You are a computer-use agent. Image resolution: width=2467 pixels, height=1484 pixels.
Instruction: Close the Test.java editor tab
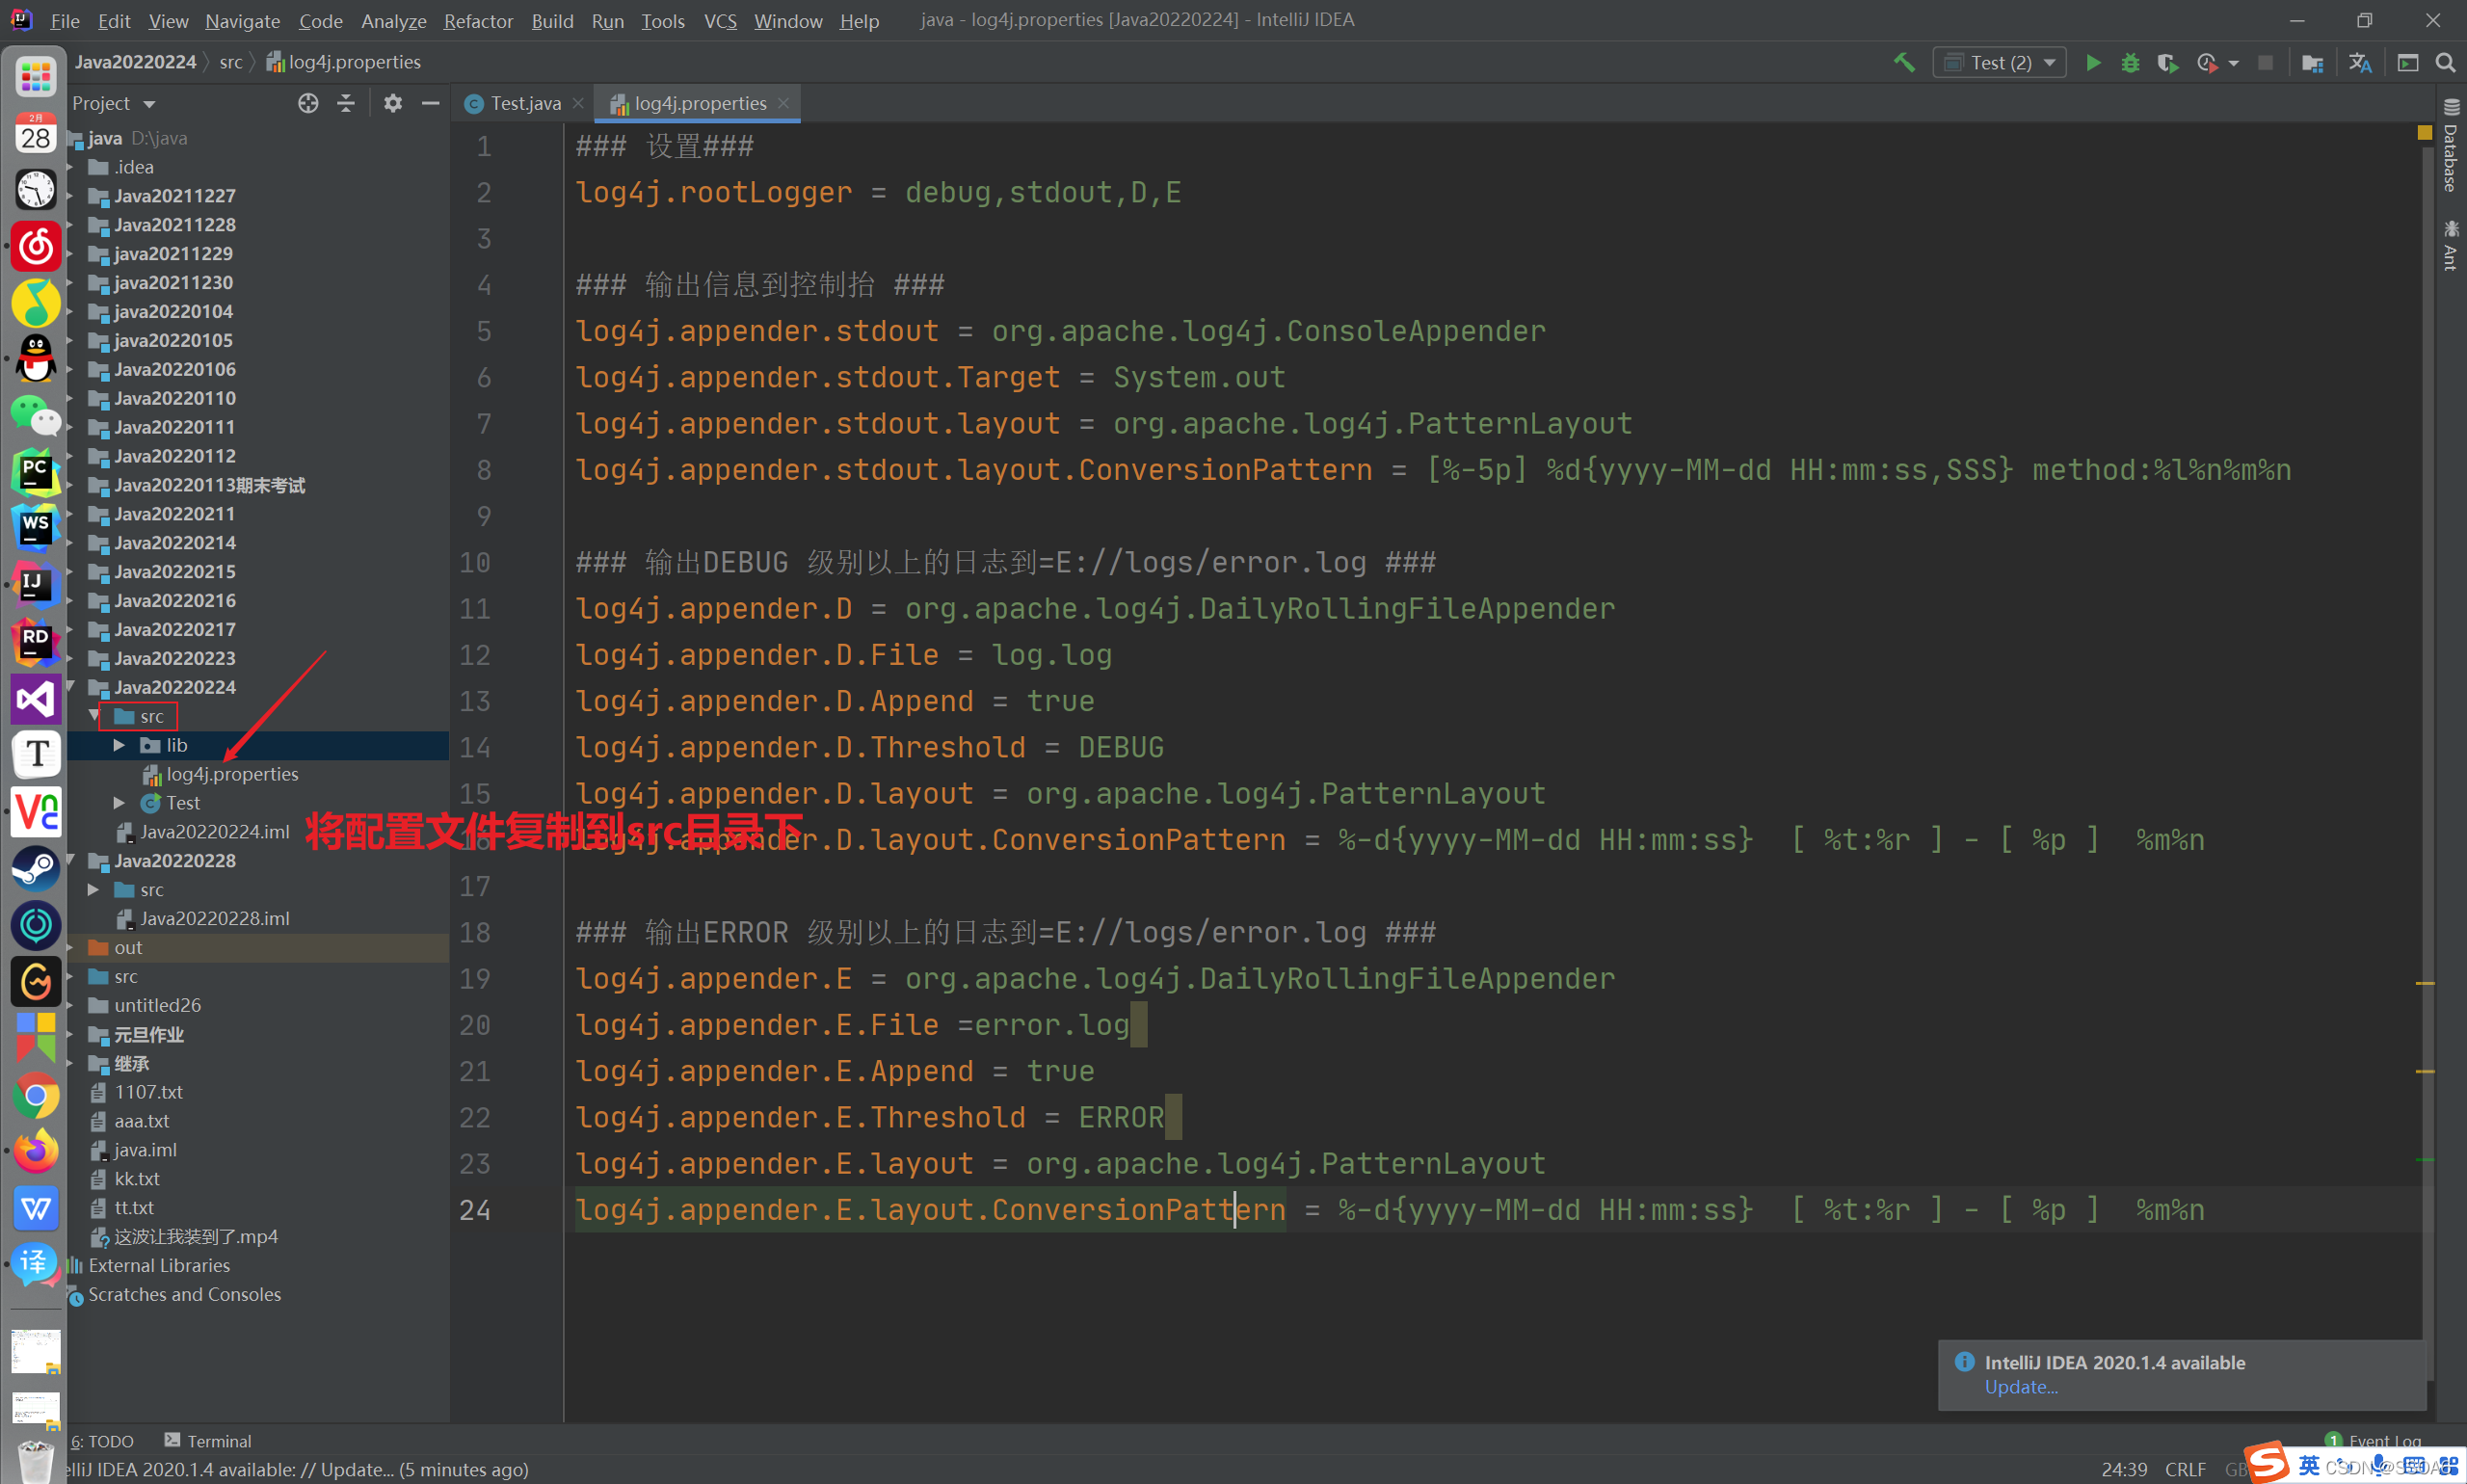[578, 103]
